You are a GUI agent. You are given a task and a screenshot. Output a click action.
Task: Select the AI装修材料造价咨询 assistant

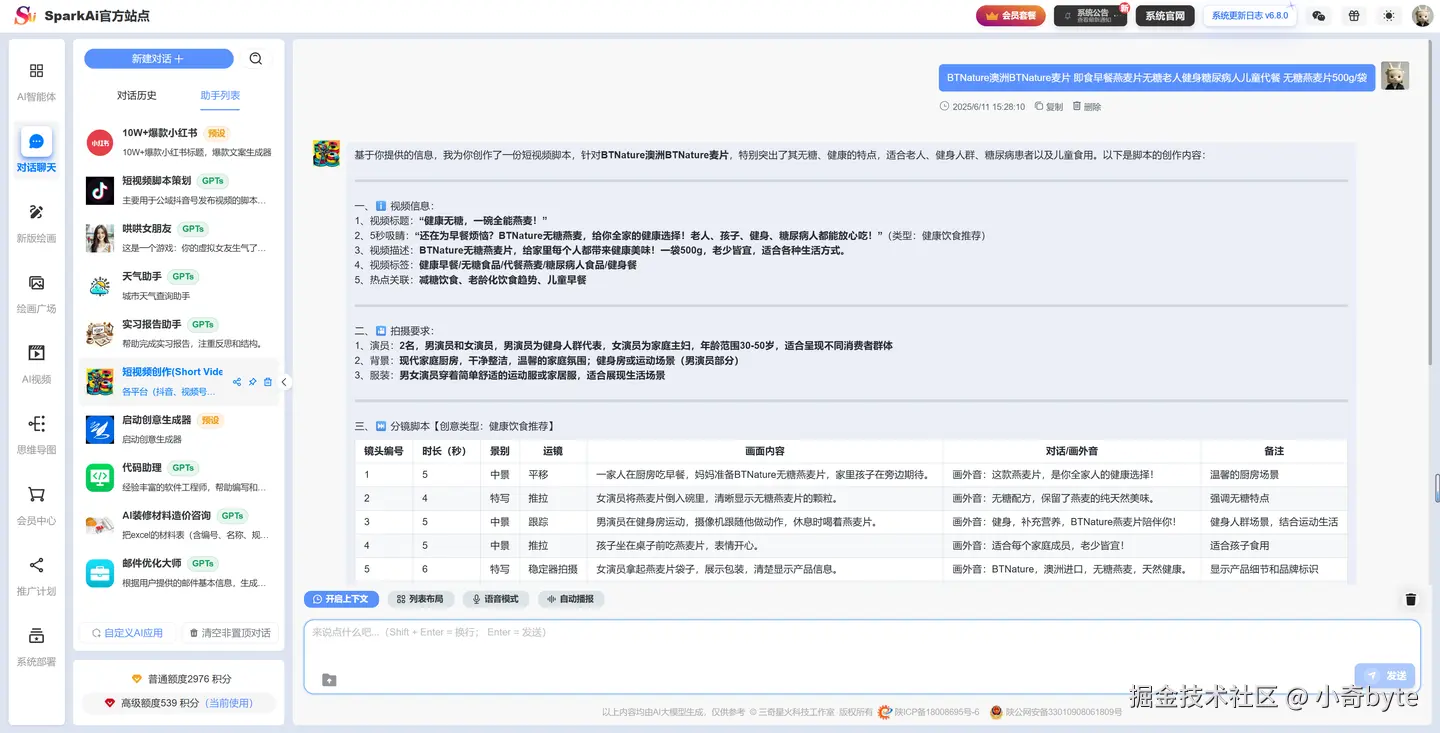(x=179, y=525)
